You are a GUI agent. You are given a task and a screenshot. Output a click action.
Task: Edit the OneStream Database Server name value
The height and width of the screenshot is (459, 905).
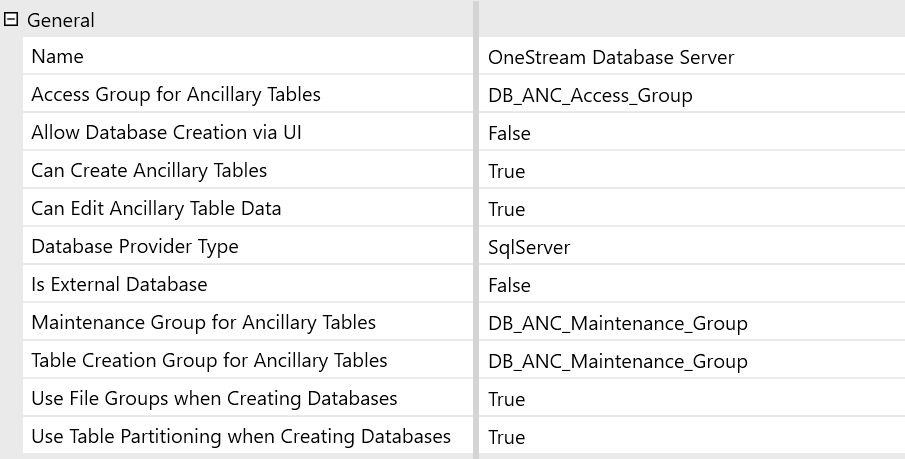[692, 57]
